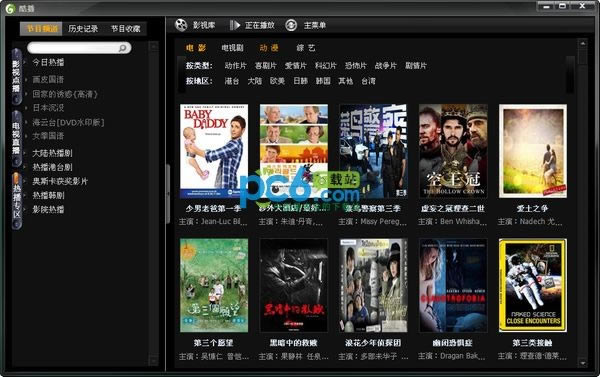600x377 pixels.
Task: Filter by 台湾 region
Action: pos(368,81)
